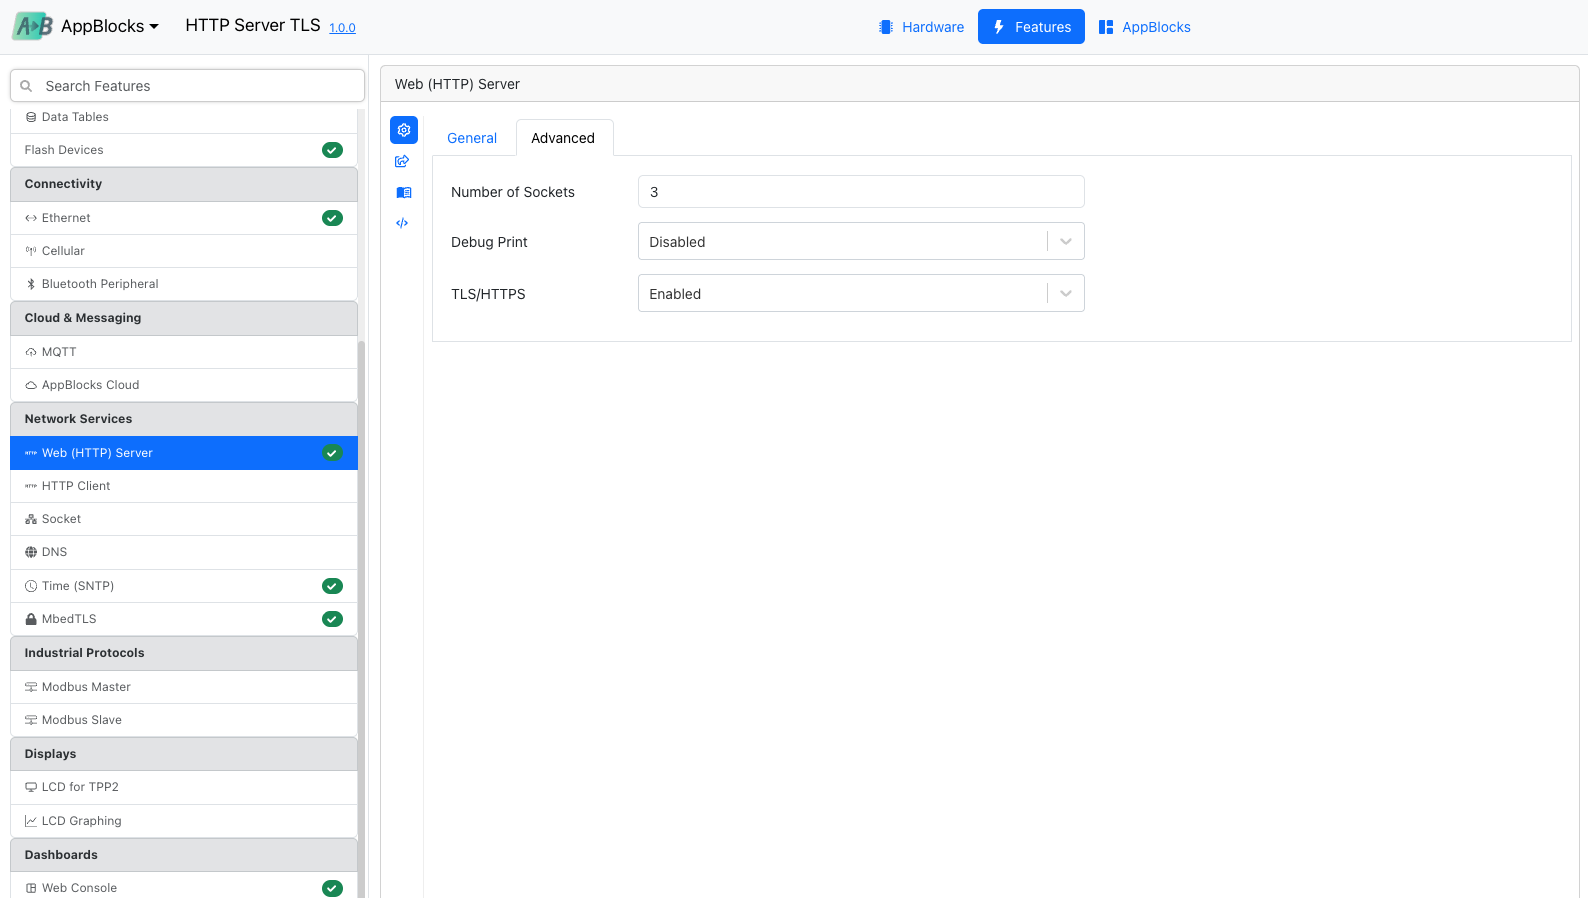Select the MQTT feature icon

31,352
